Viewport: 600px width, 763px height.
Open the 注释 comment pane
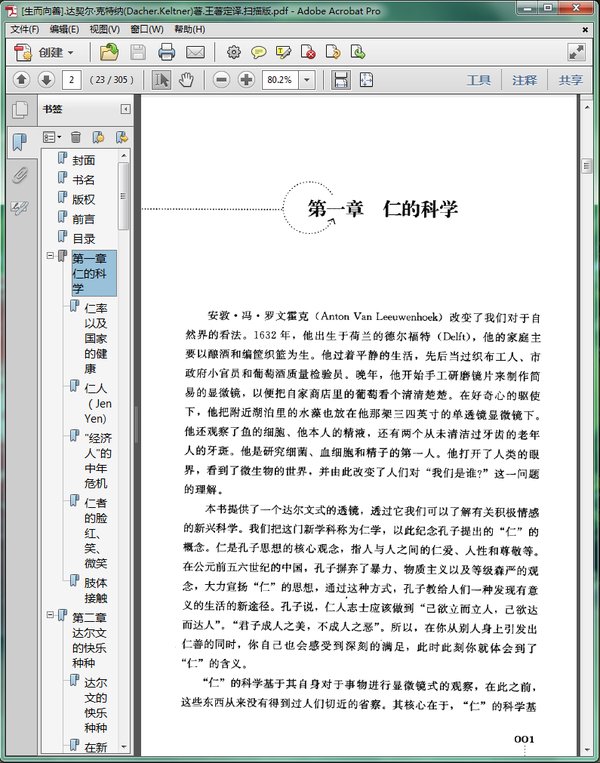tap(524, 80)
